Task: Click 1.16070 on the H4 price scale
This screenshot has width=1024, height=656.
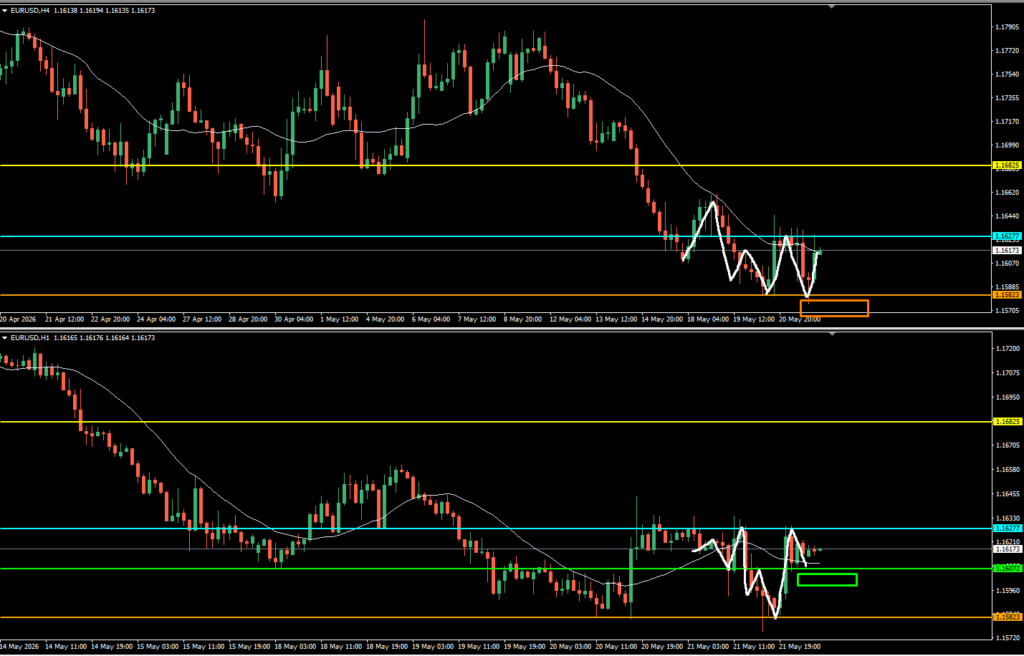Action: pyautogui.click(x=1007, y=263)
